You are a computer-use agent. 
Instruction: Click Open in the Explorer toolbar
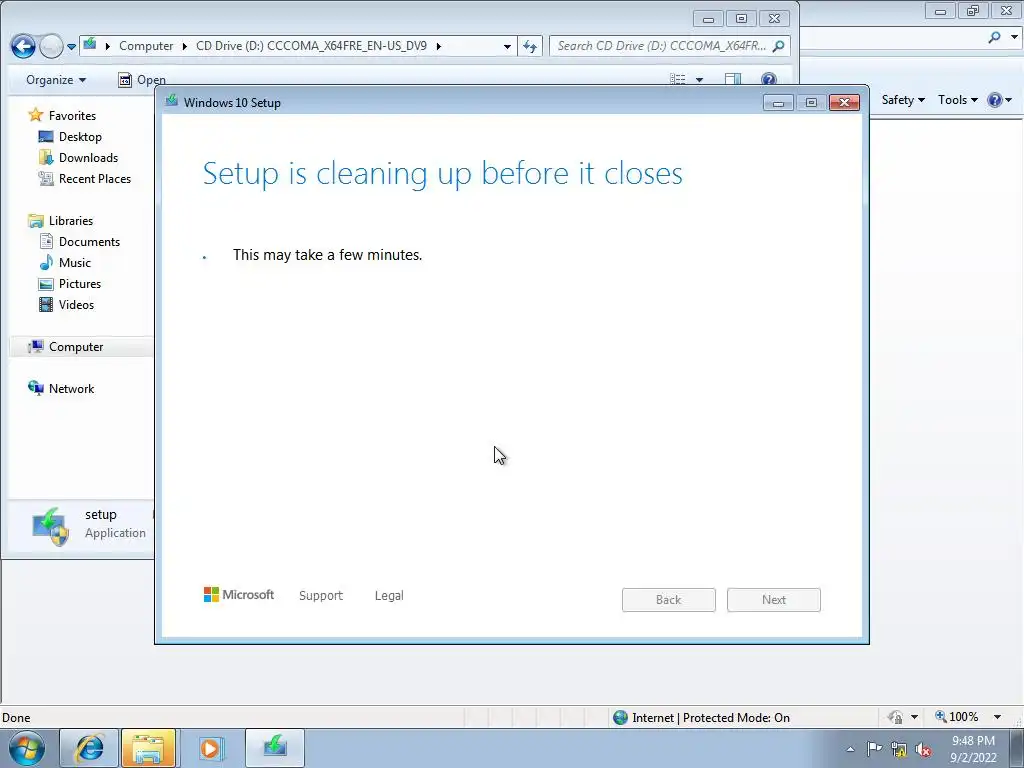[x=142, y=80]
